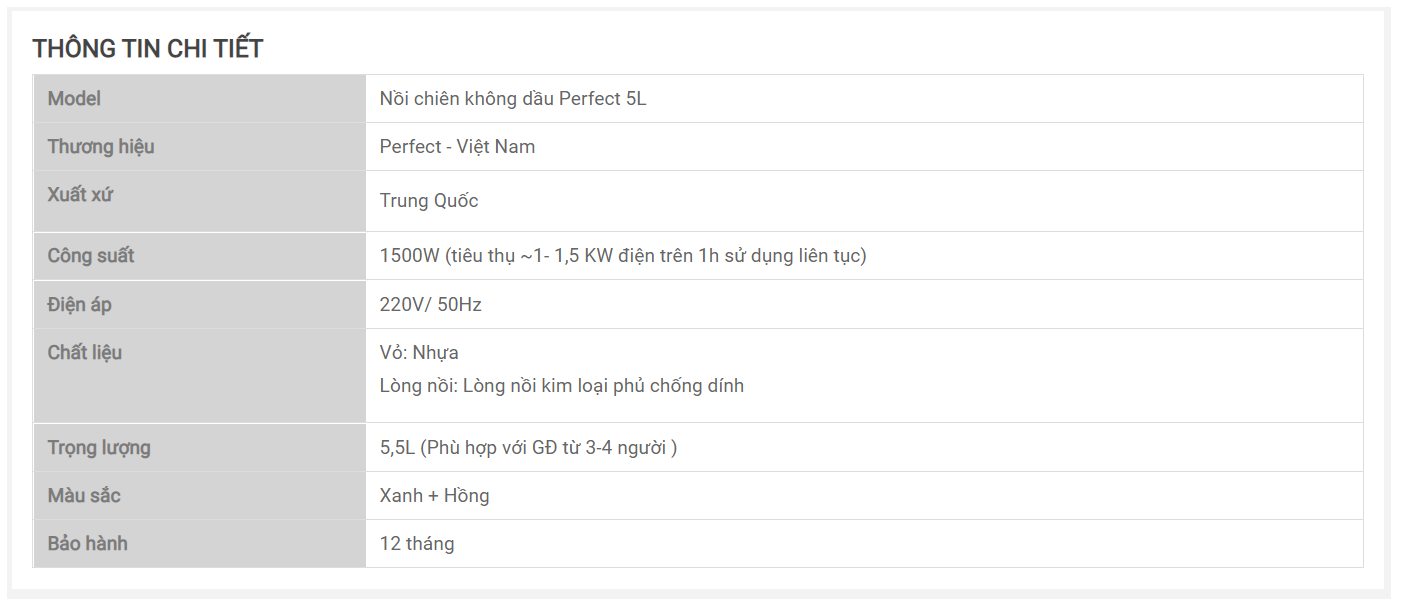
Task: Select the Chất liệu label cell
Action: tap(200, 376)
